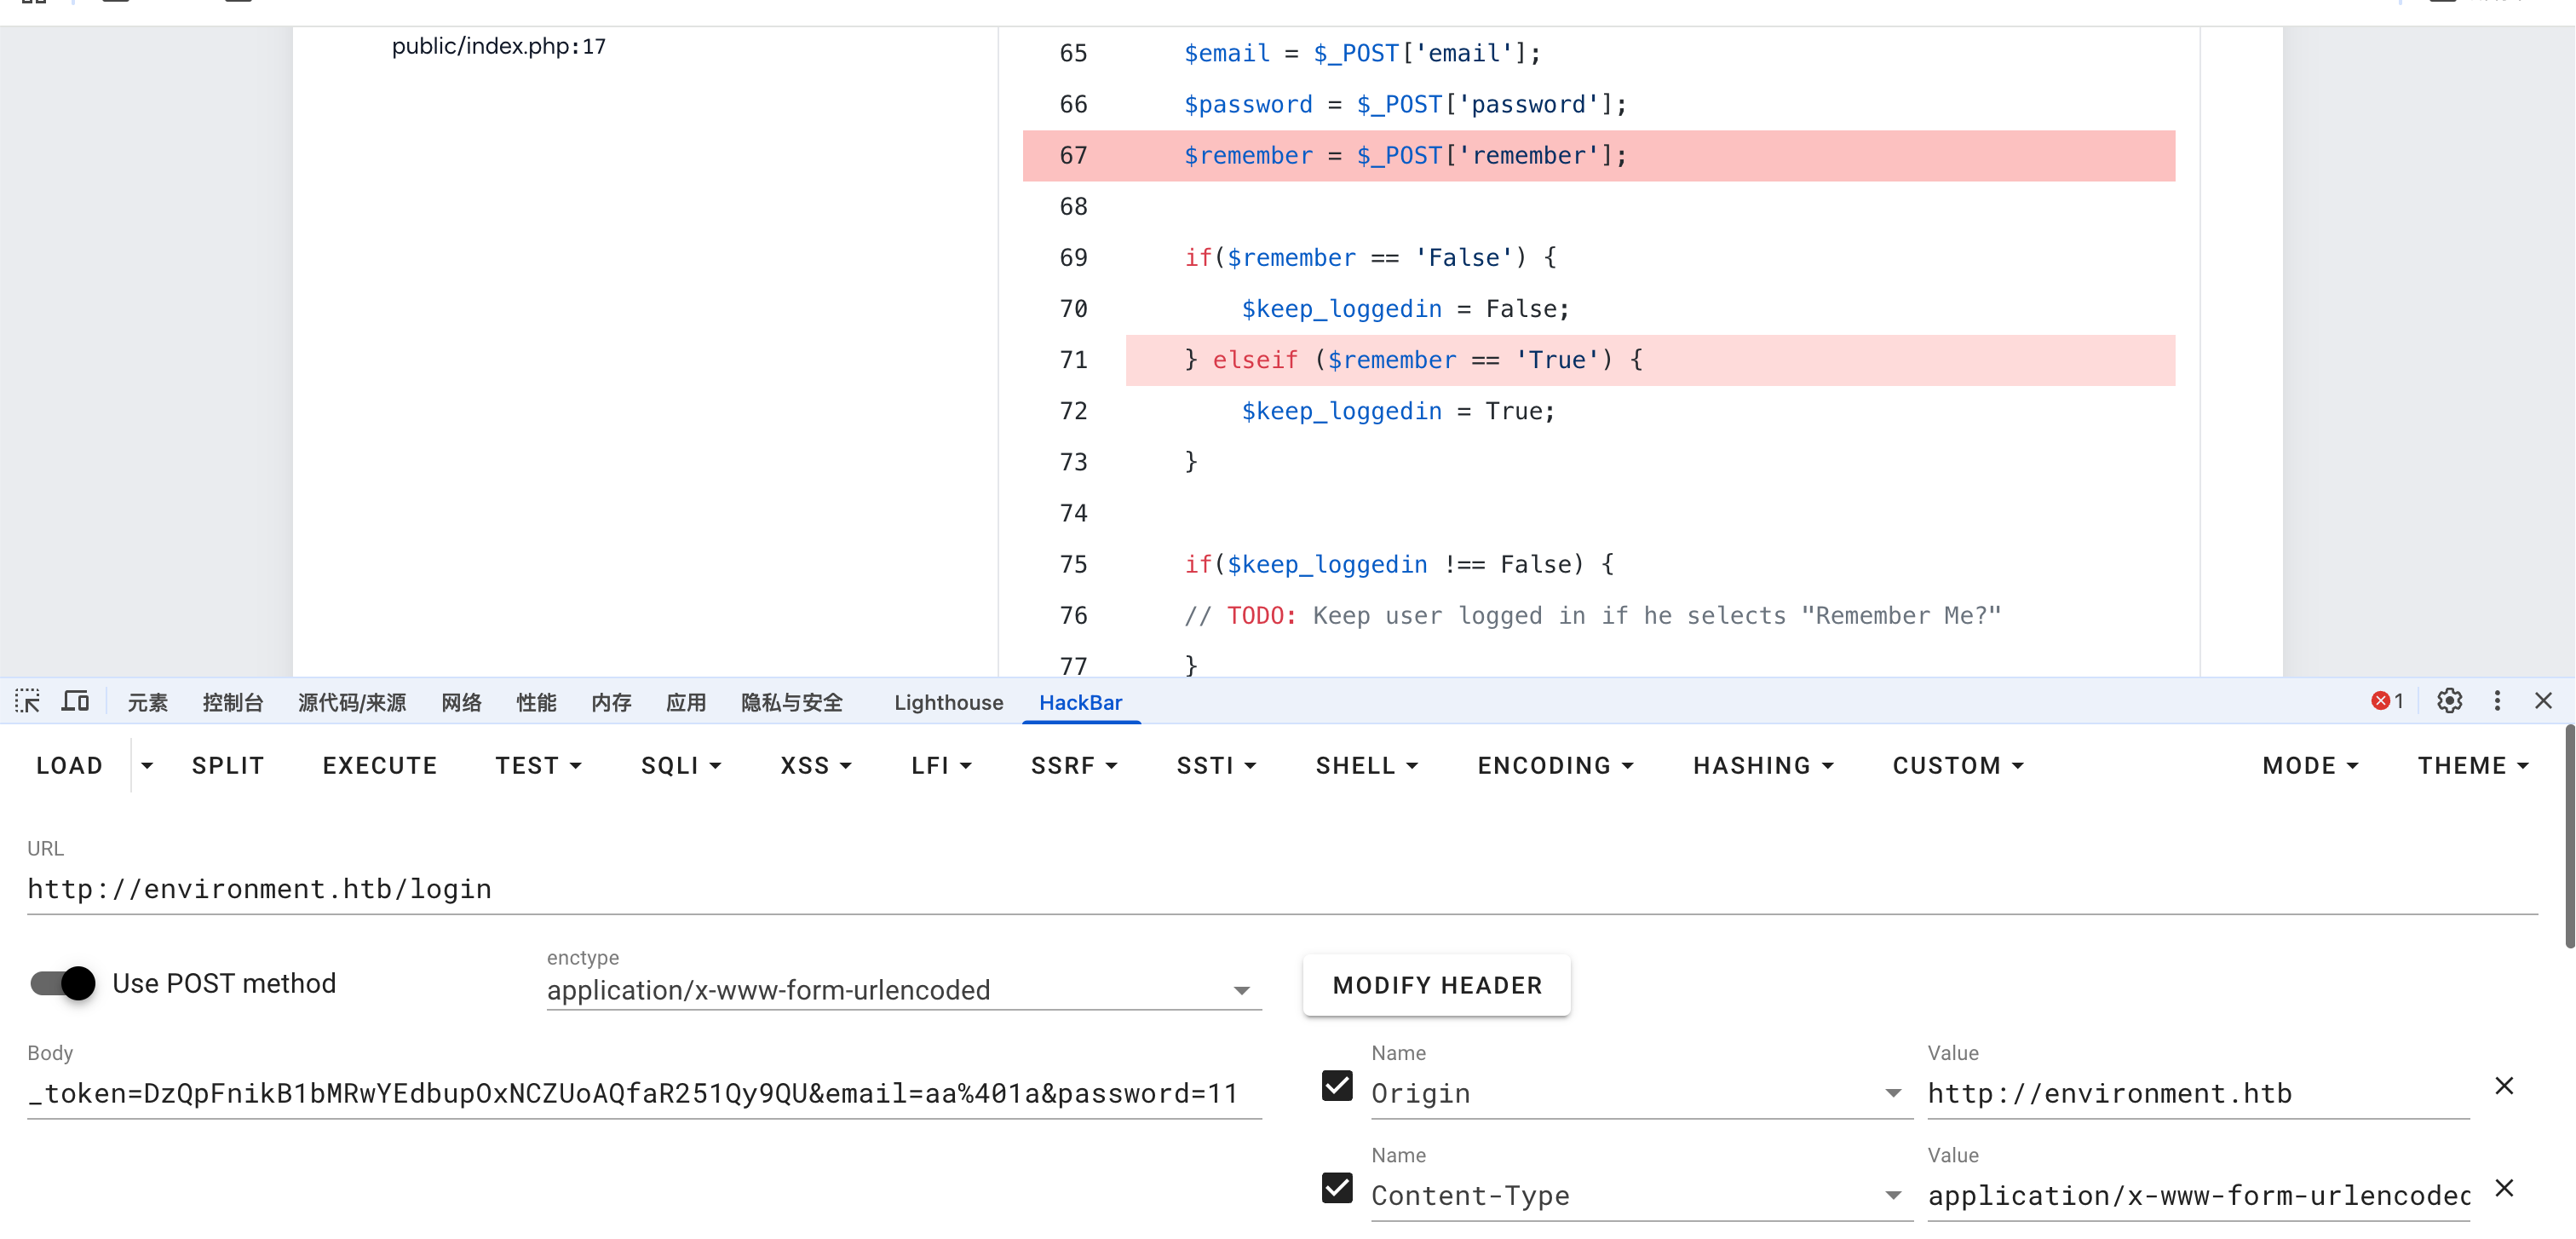Click the inspect element picker icon

pyautogui.click(x=28, y=701)
